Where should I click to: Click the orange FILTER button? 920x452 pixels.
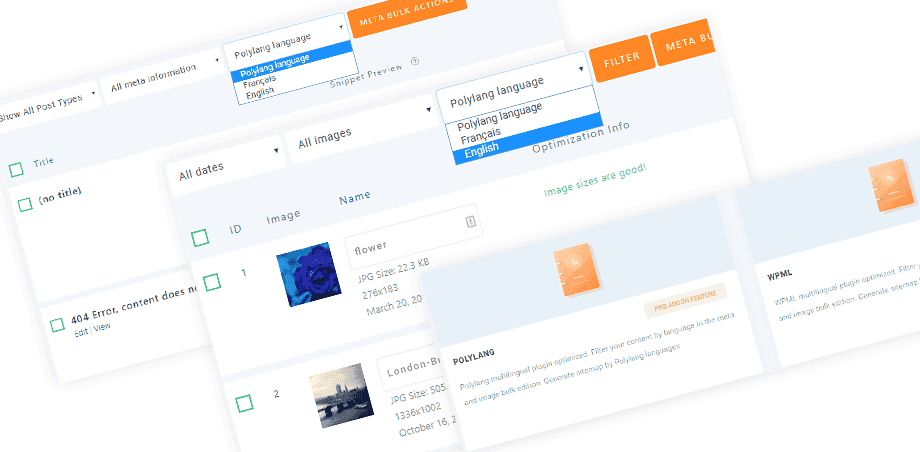coord(622,58)
